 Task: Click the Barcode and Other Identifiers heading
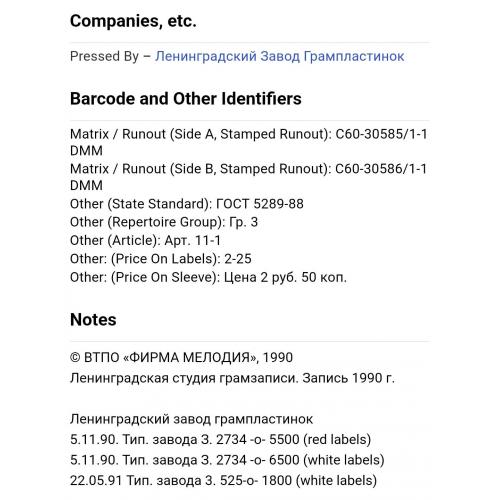186,99
